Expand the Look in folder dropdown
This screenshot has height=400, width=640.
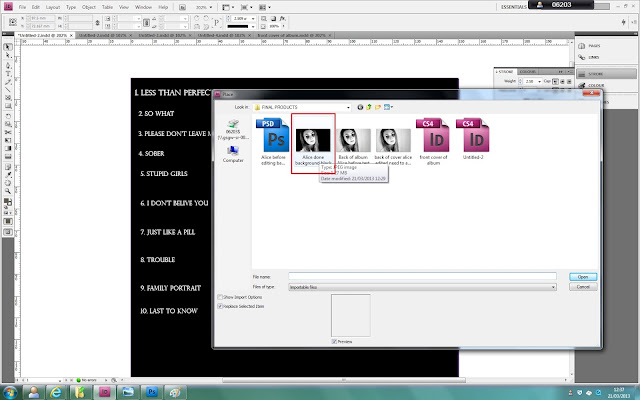pos(348,107)
